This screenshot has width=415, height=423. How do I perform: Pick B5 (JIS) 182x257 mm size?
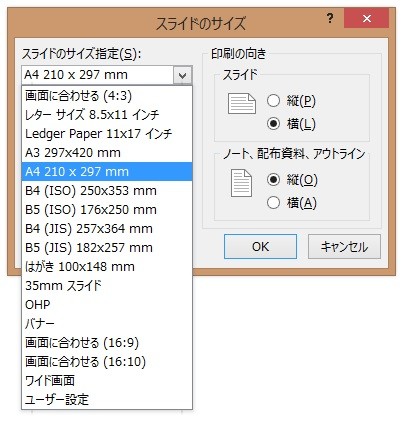coord(107,248)
